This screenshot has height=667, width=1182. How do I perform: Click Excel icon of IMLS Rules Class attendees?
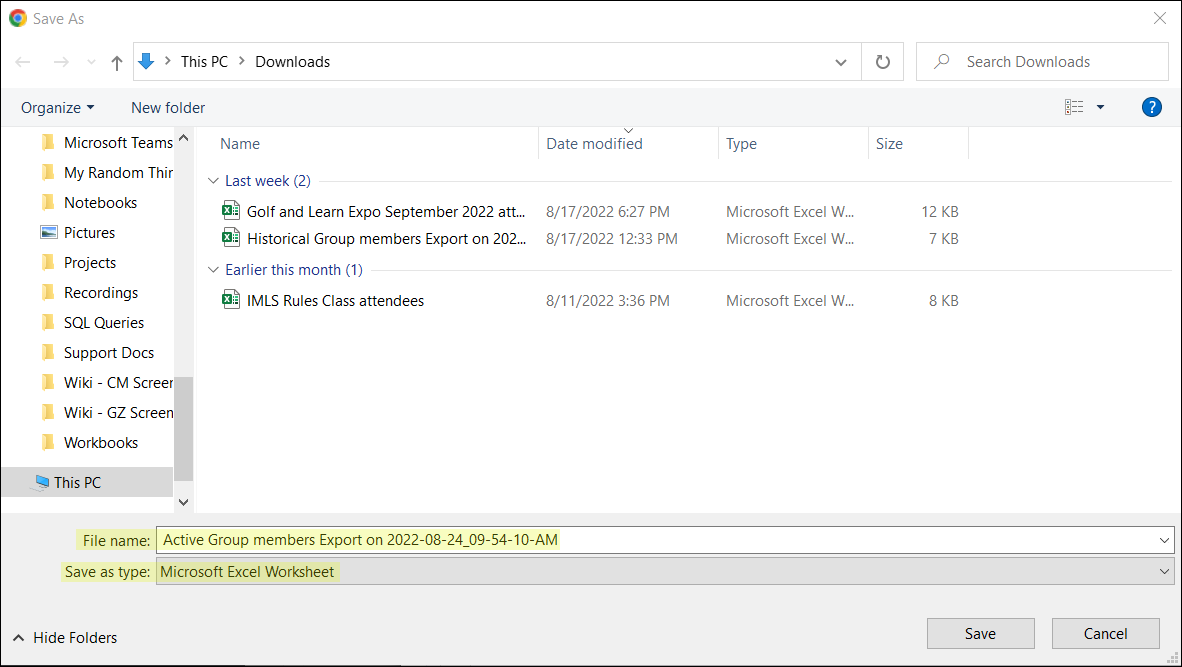pyautogui.click(x=231, y=300)
